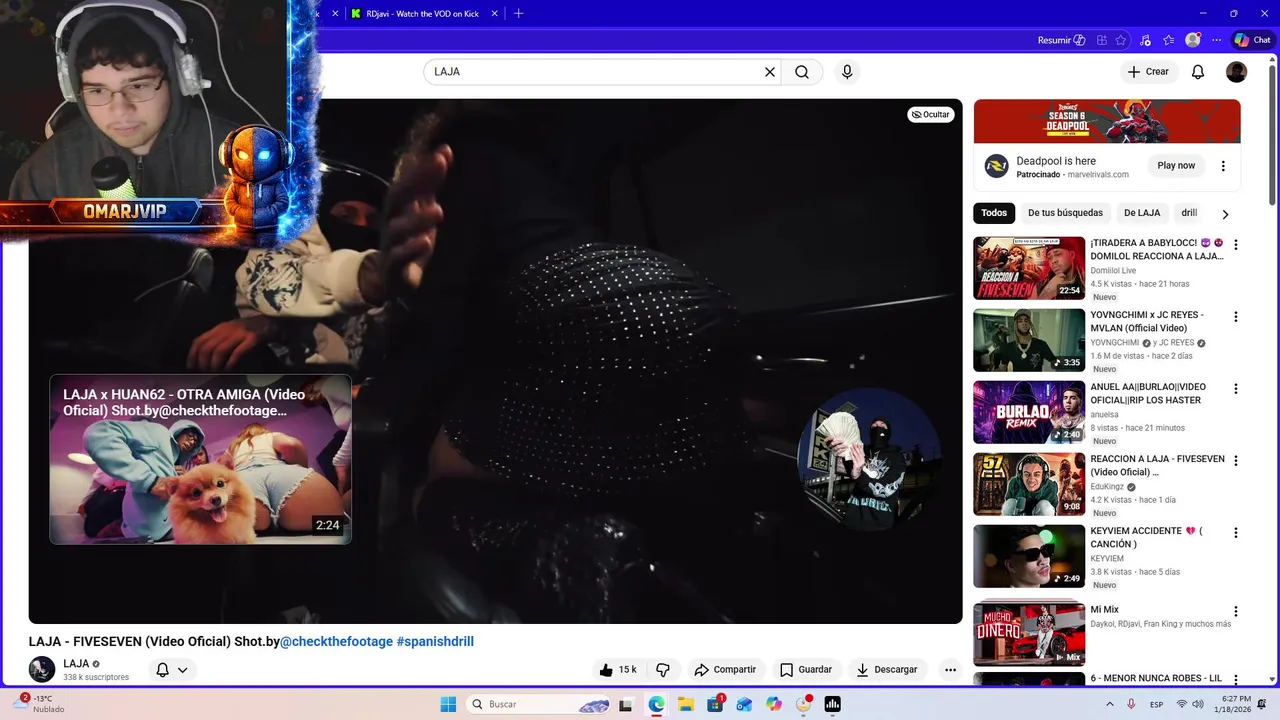The height and width of the screenshot is (720, 1280).
Task: Open options menu for REACCION A LAJA video
Action: coord(1235,460)
